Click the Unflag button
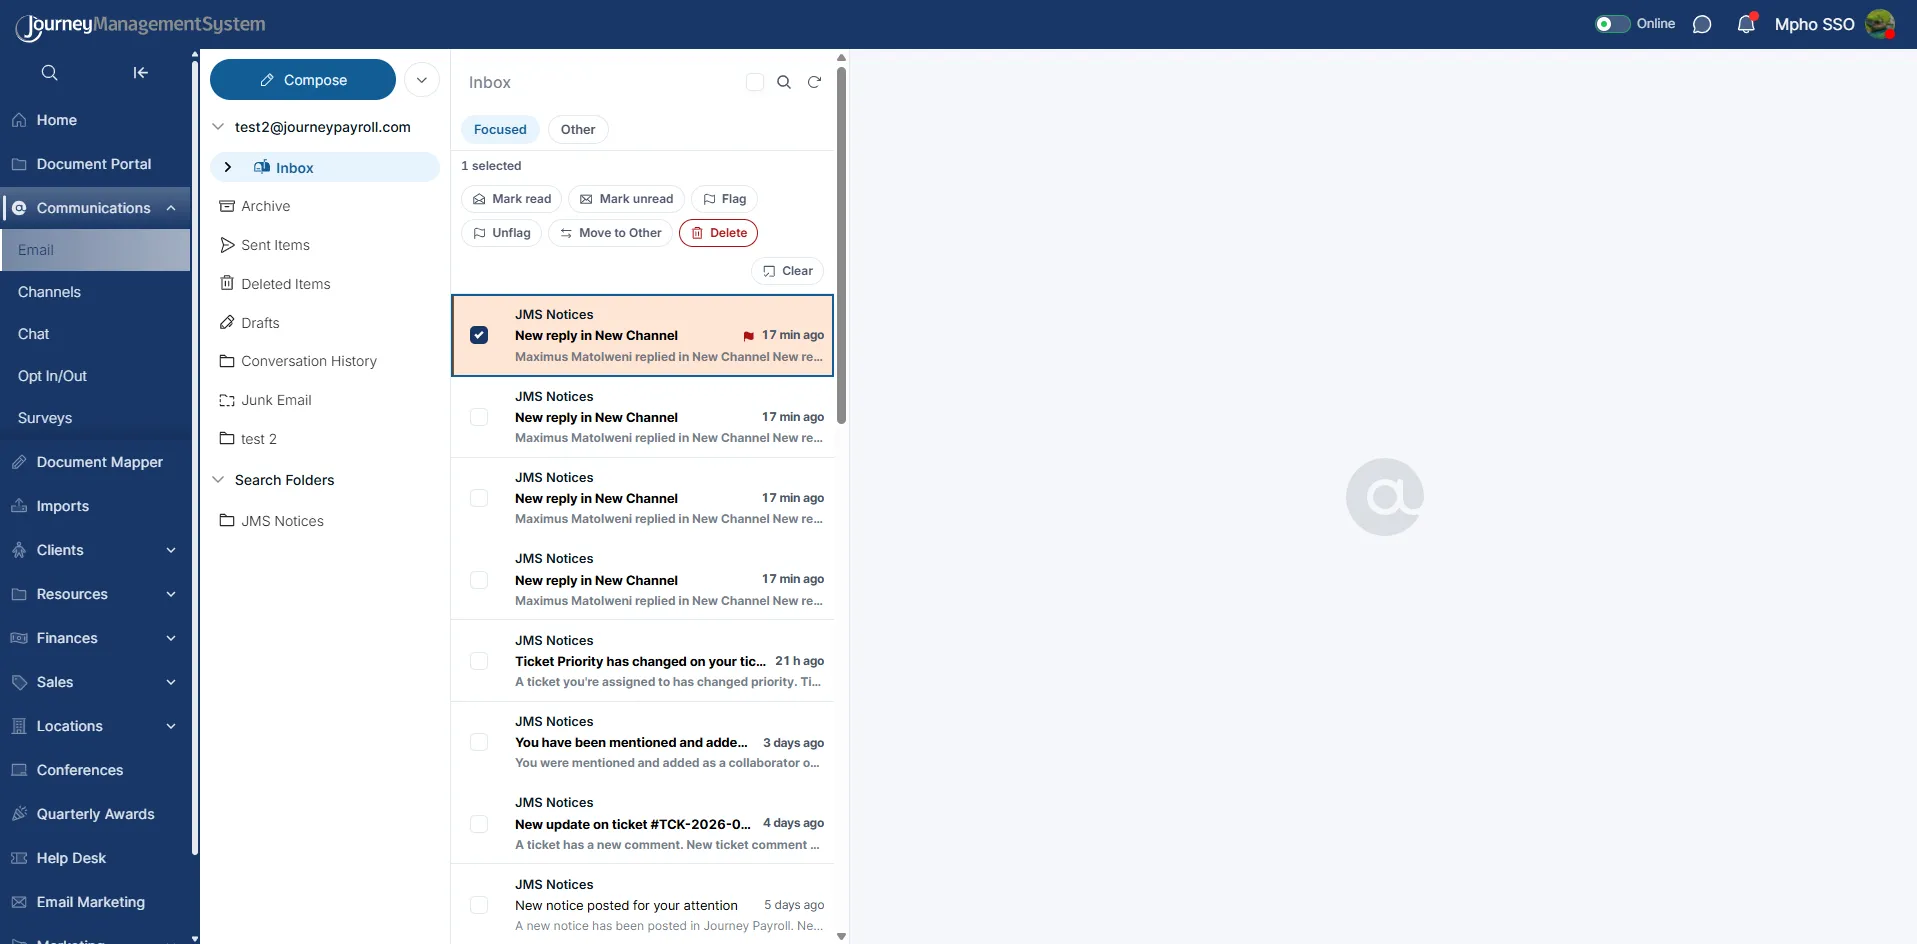 coord(501,233)
